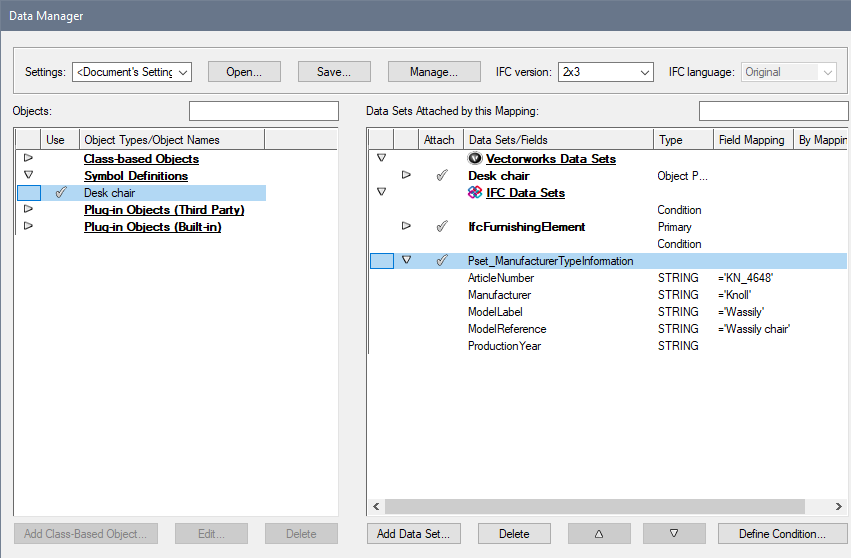Image resolution: width=851 pixels, height=558 pixels.
Task: Expand Plug-in Objects (Built-in) group
Action: click(28, 227)
